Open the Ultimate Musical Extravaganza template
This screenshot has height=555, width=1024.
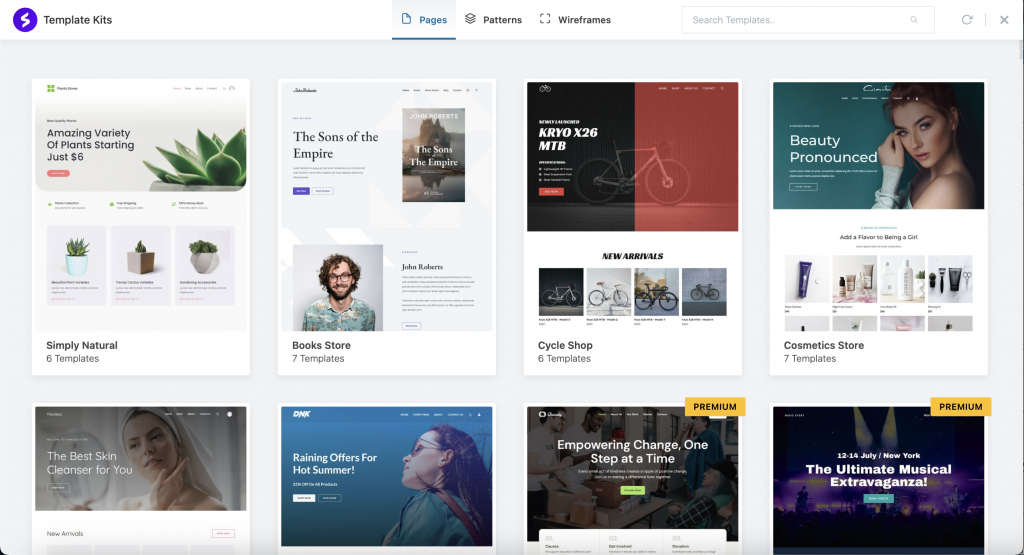pos(878,480)
